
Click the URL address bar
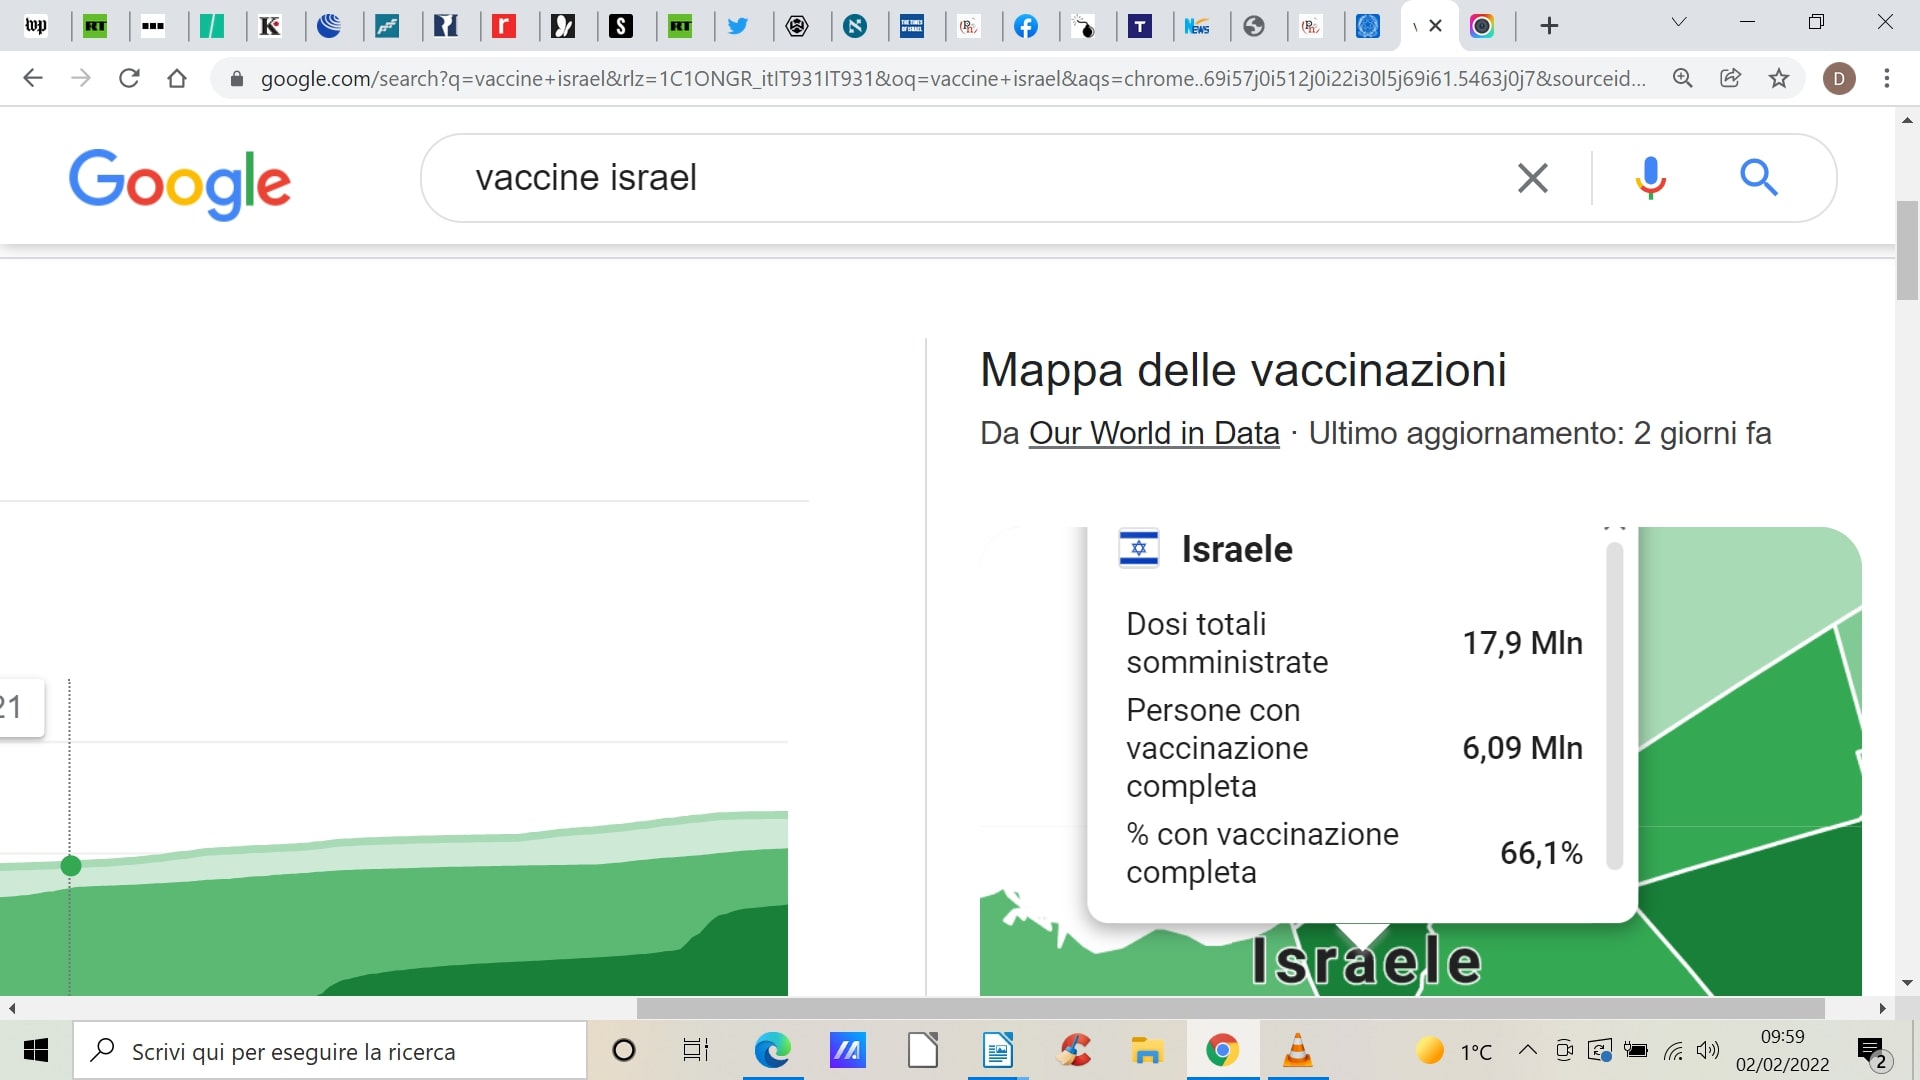coord(952,78)
